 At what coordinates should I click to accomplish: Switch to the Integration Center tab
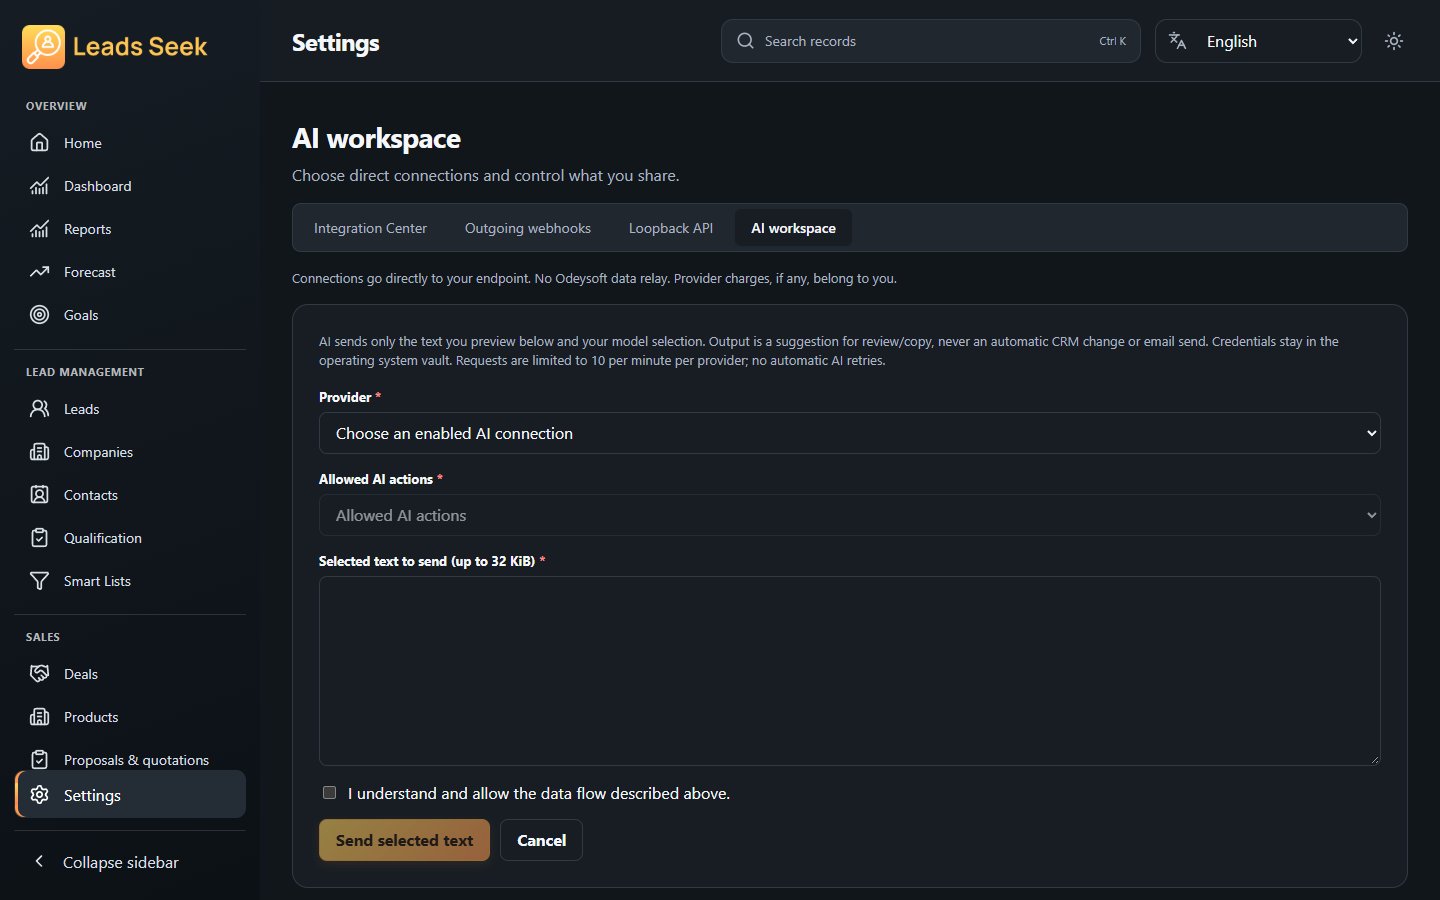pyautogui.click(x=370, y=228)
